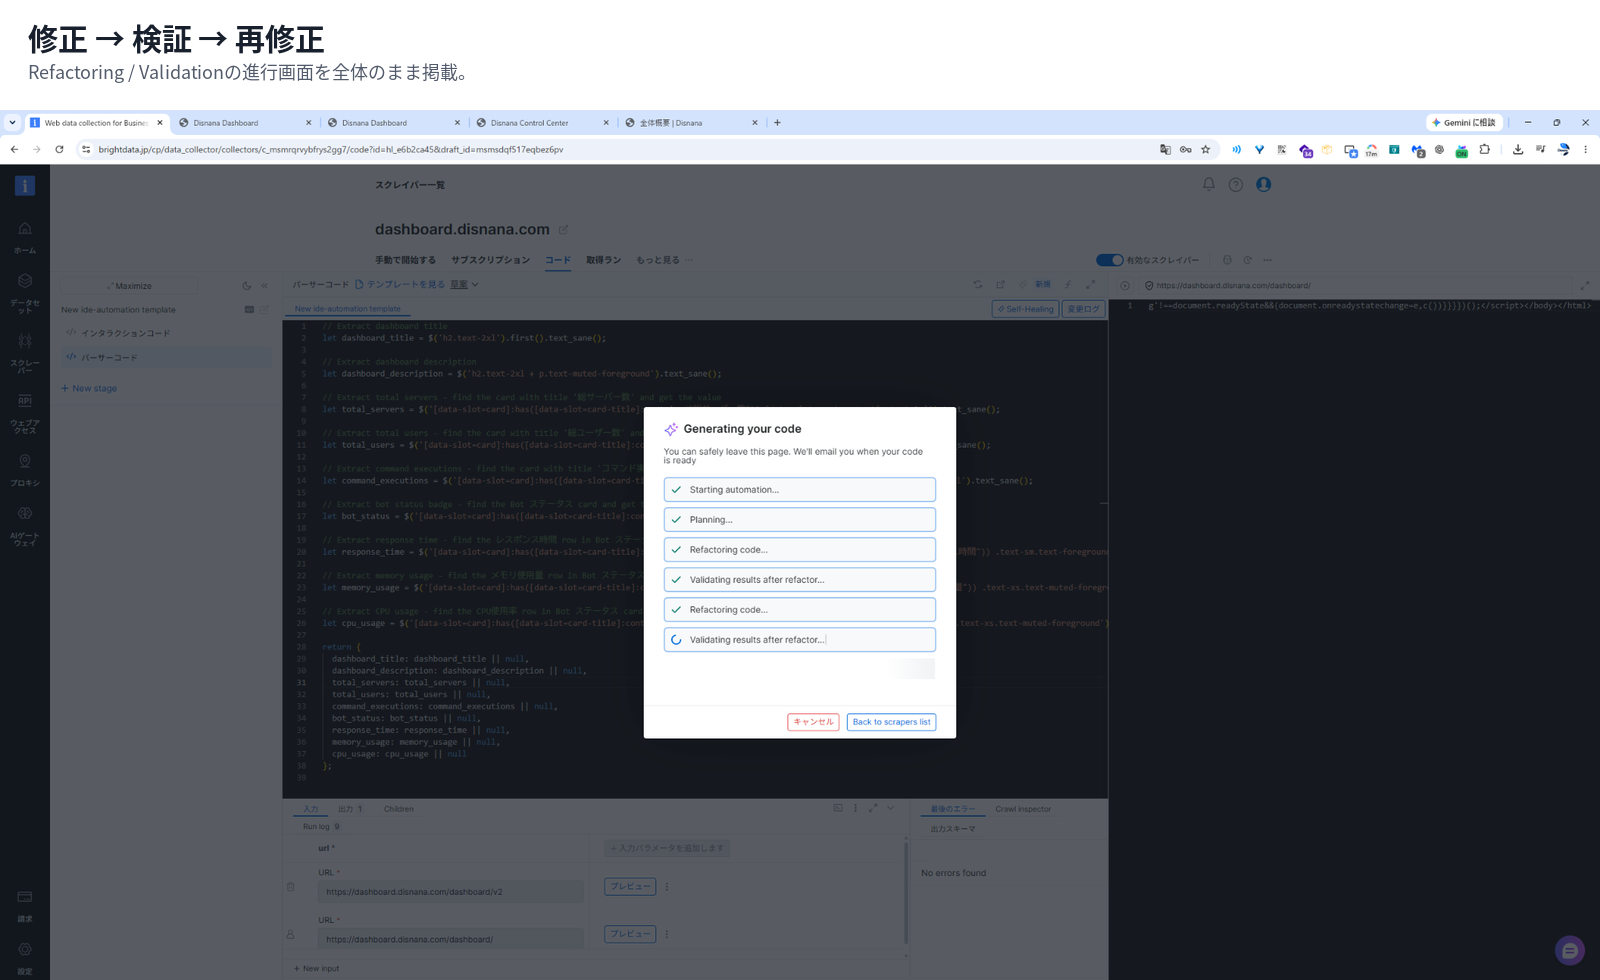
Task: Click プレビュー for dashboard/ URL
Action: tap(630, 934)
